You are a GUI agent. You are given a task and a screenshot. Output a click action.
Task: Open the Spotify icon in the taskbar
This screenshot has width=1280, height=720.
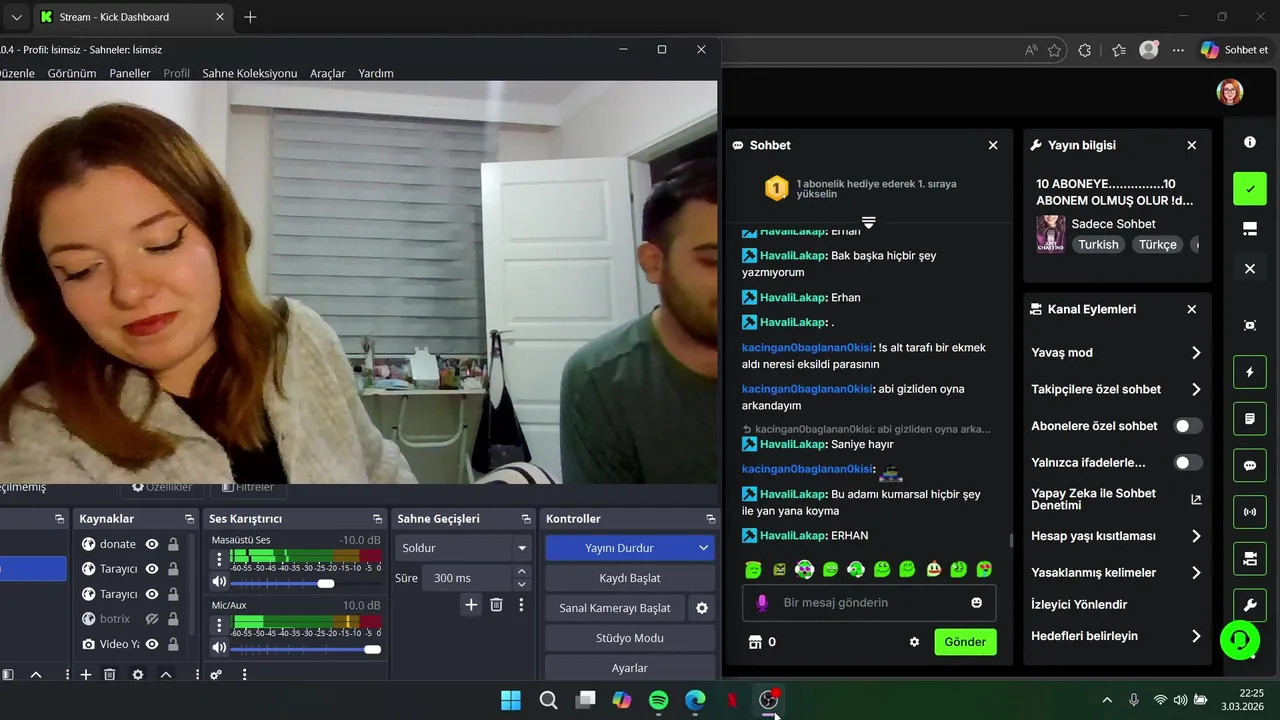[x=658, y=700]
